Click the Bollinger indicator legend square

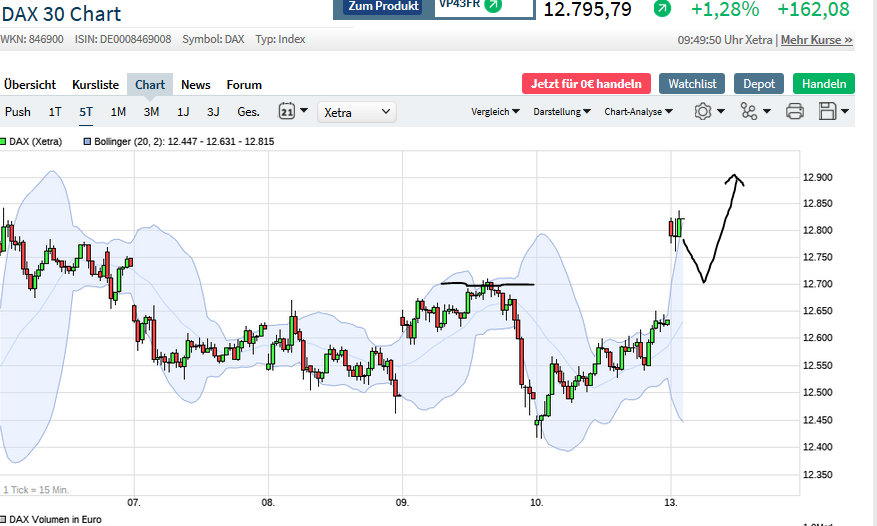87,142
